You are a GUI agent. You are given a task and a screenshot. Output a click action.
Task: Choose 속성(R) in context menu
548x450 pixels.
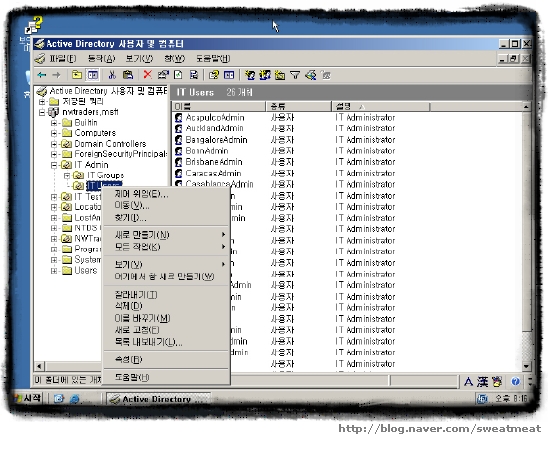(166, 359)
